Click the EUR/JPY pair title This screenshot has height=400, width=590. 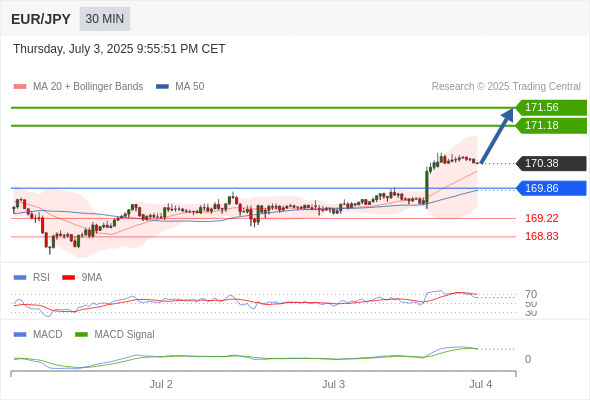point(41,19)
